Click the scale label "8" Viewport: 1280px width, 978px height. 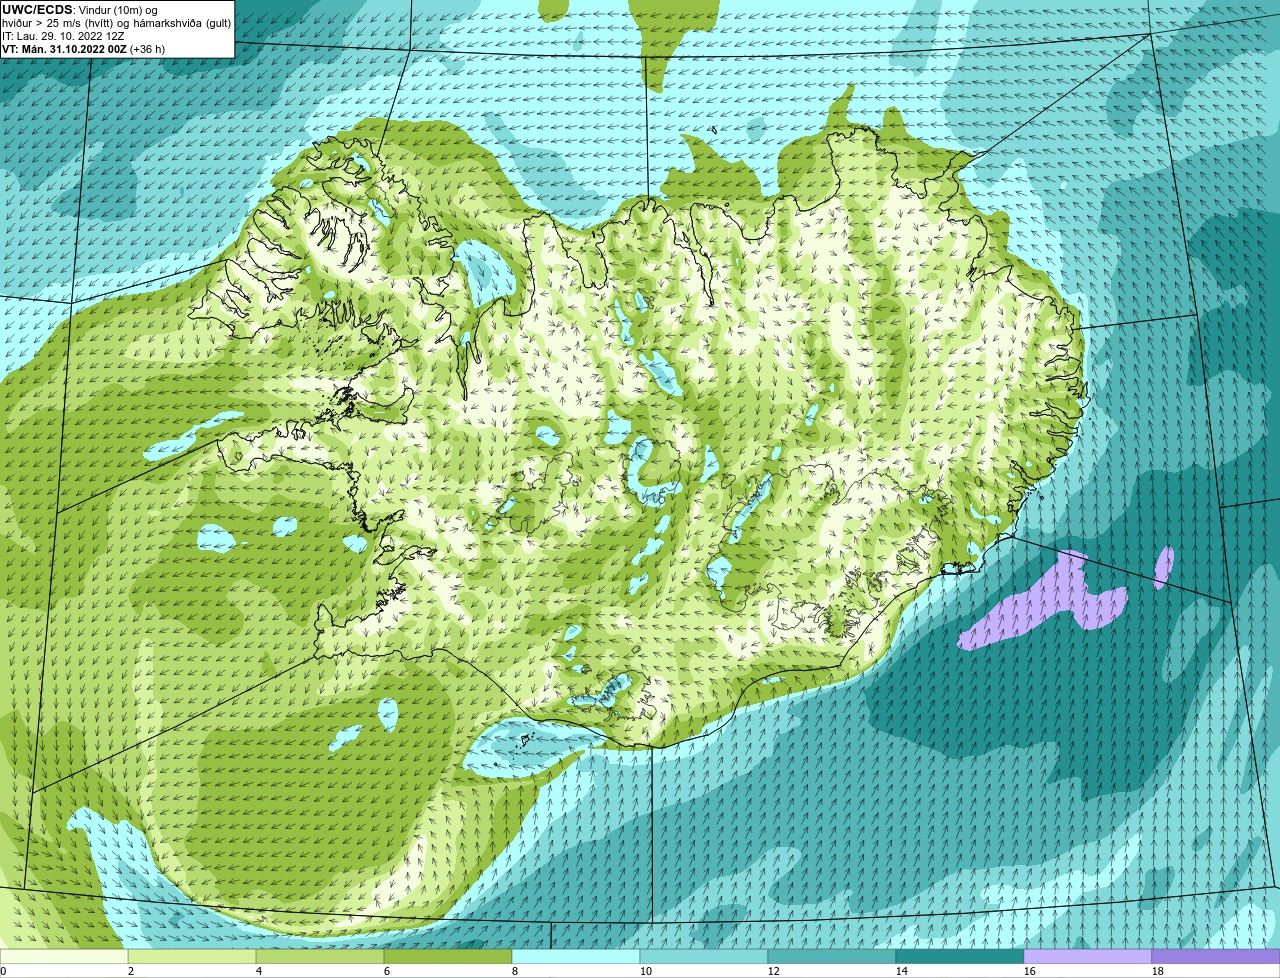tap(515, 971)
